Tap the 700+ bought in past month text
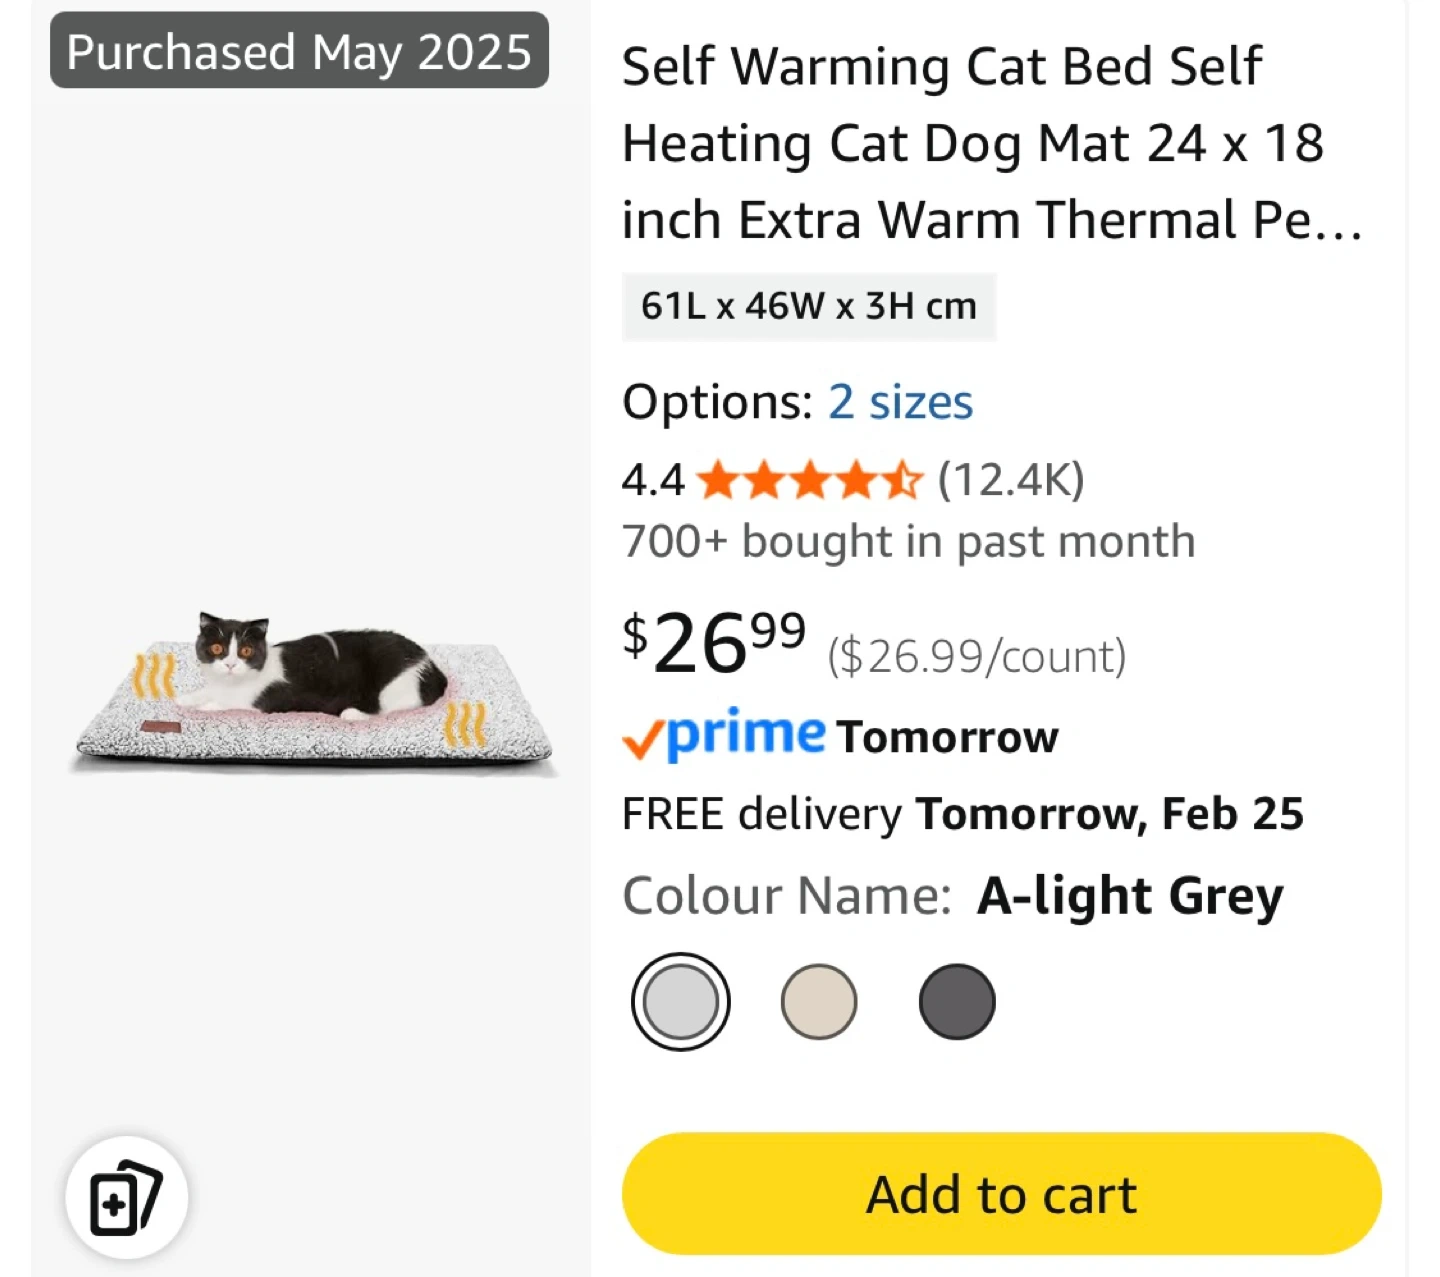The width and height of the screenshot is (1440, 1277). tap(908, 542)
